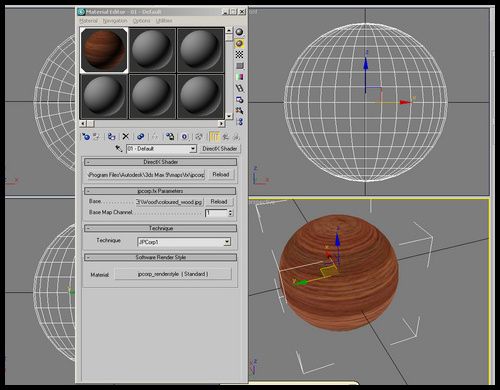Open the Material Editor Options icon

[239, 100]
